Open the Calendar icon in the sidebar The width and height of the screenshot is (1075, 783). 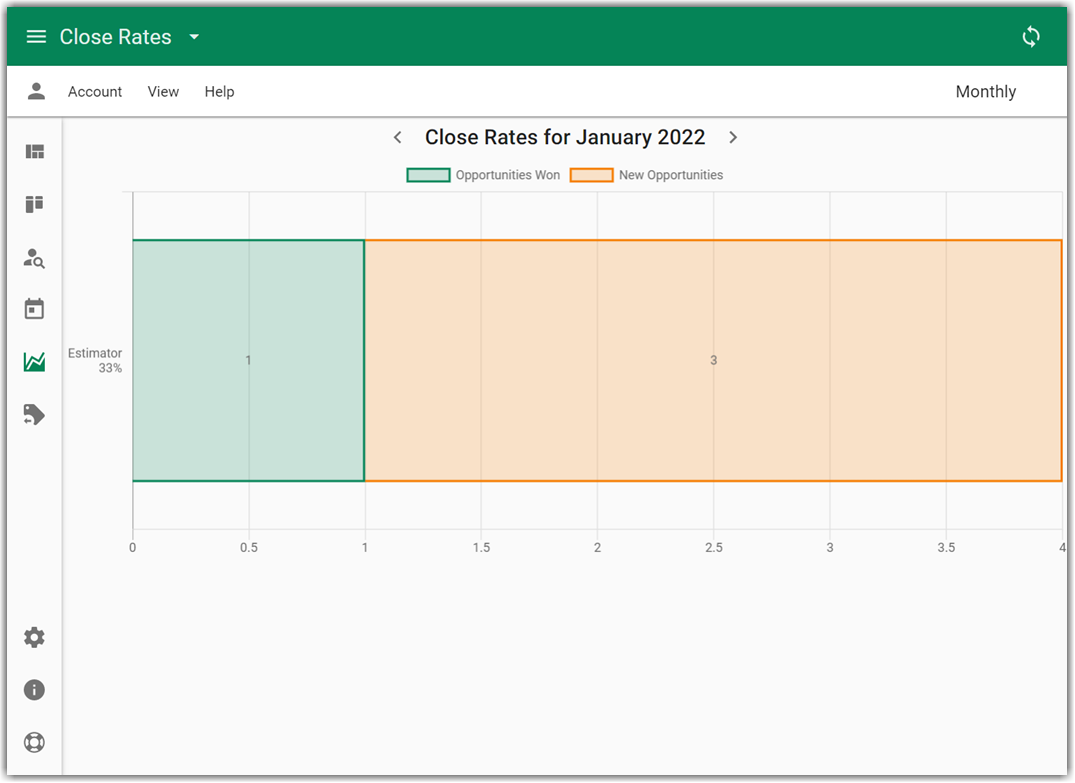point(34,309)
